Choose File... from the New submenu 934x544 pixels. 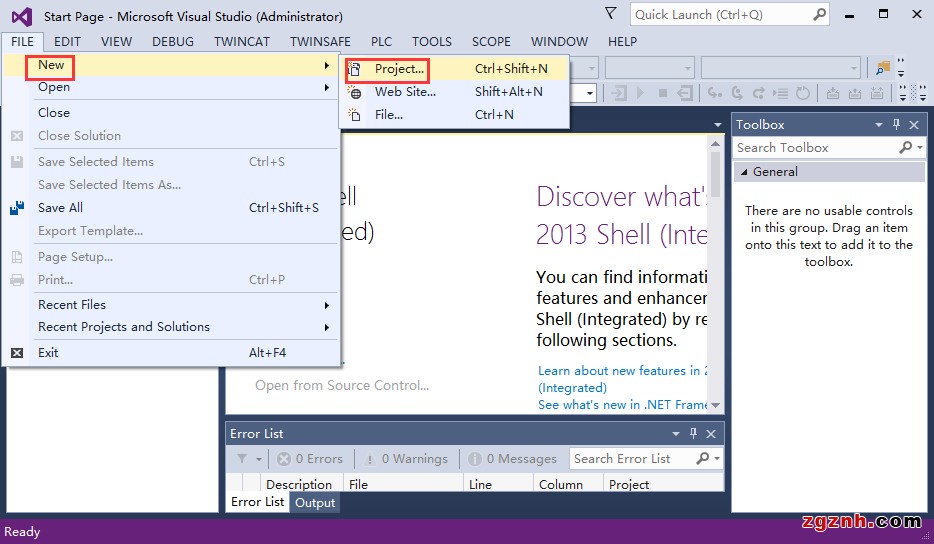tap(389, 115)
